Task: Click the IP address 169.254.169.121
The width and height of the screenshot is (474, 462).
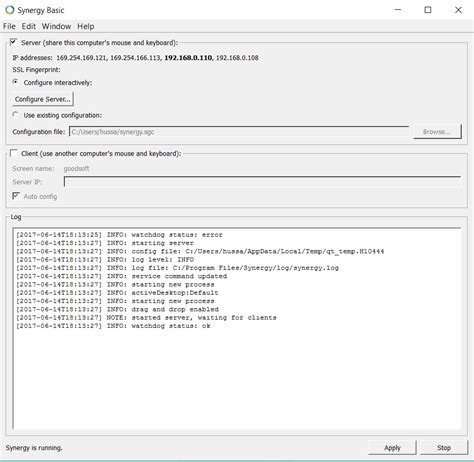Action: [x=81, y=58]
